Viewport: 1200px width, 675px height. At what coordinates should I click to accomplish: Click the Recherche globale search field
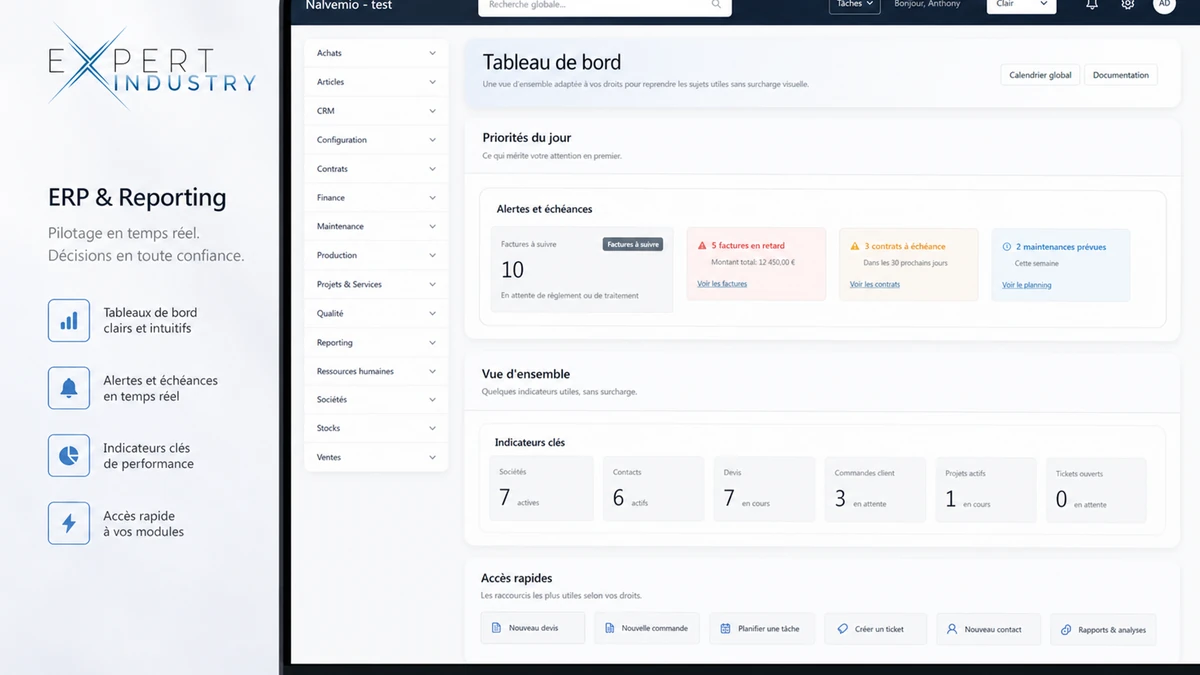(605, 5)
